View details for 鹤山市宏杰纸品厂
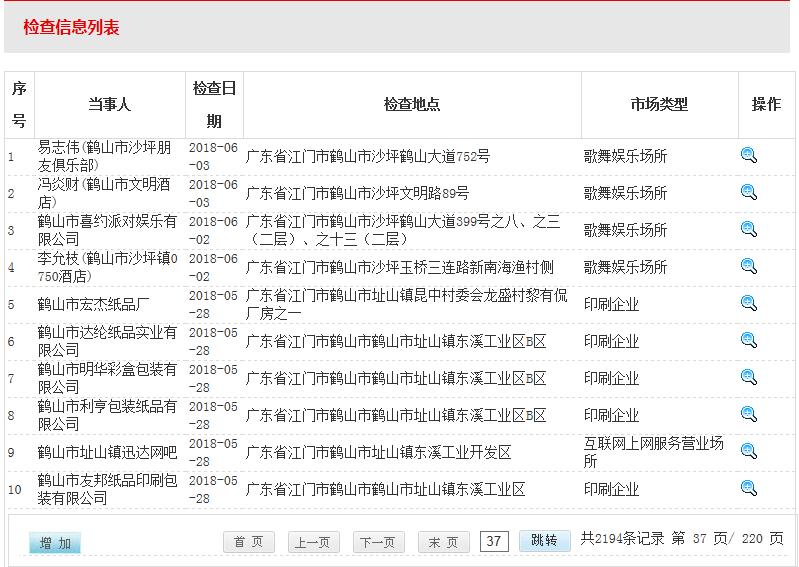799x567 pixels. (x=748, y=303)
